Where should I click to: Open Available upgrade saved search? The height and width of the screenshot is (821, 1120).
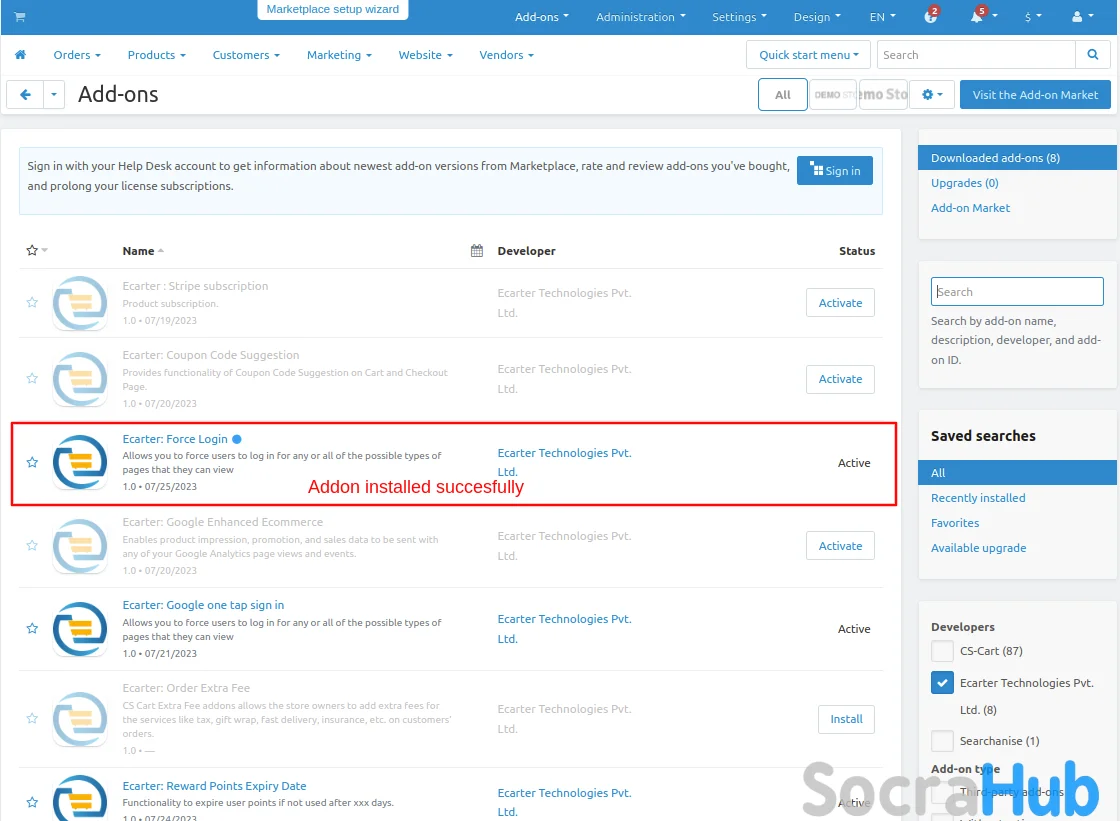(979, 548)
